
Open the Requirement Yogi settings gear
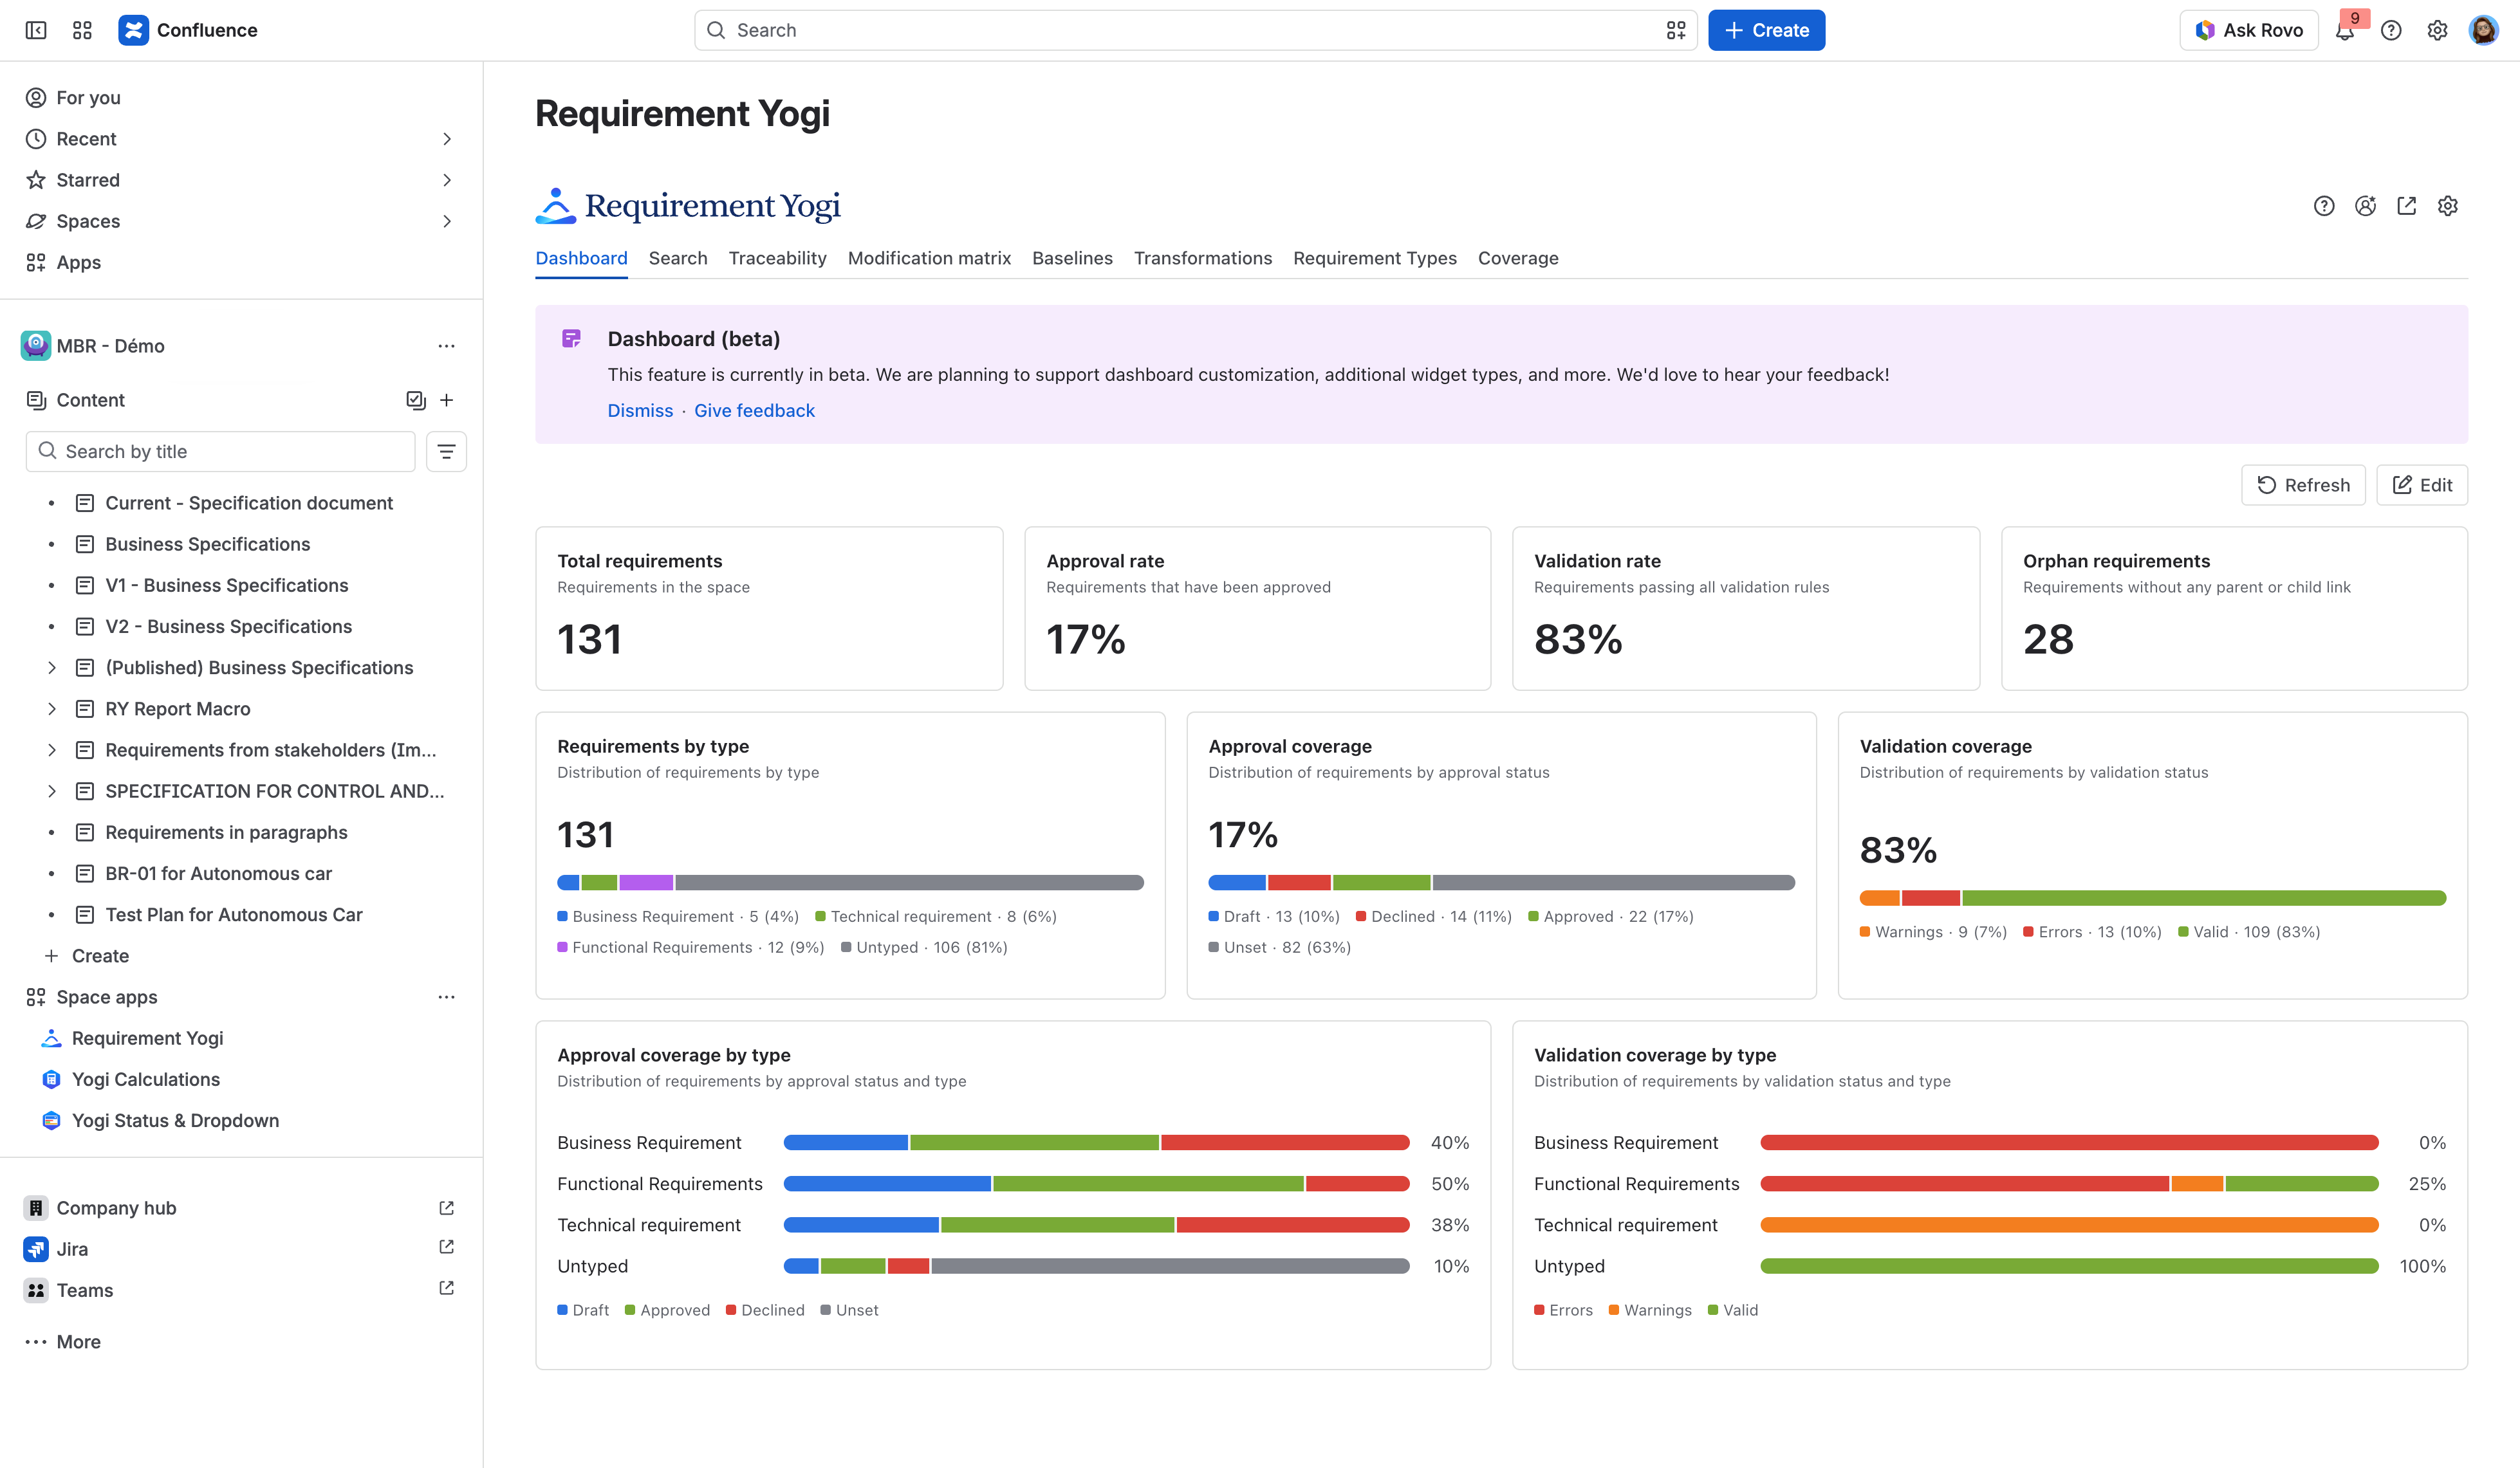(x=2447, y=206)
